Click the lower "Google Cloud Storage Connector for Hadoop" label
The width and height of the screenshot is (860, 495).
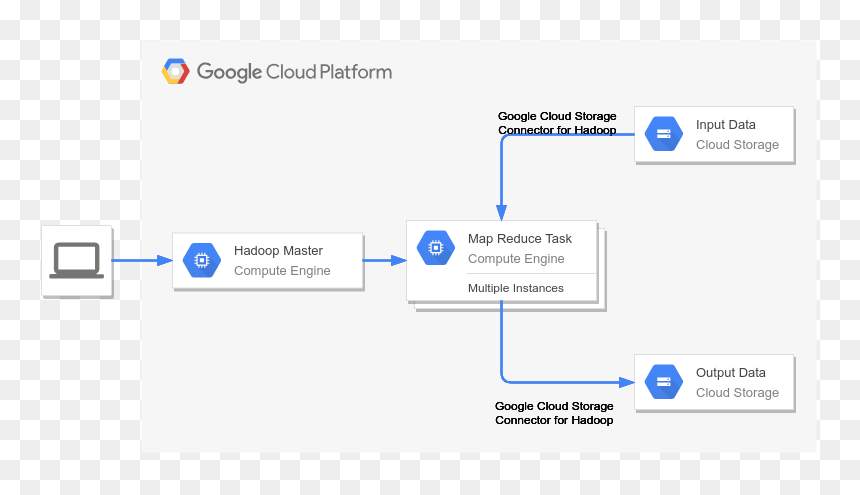554,413
